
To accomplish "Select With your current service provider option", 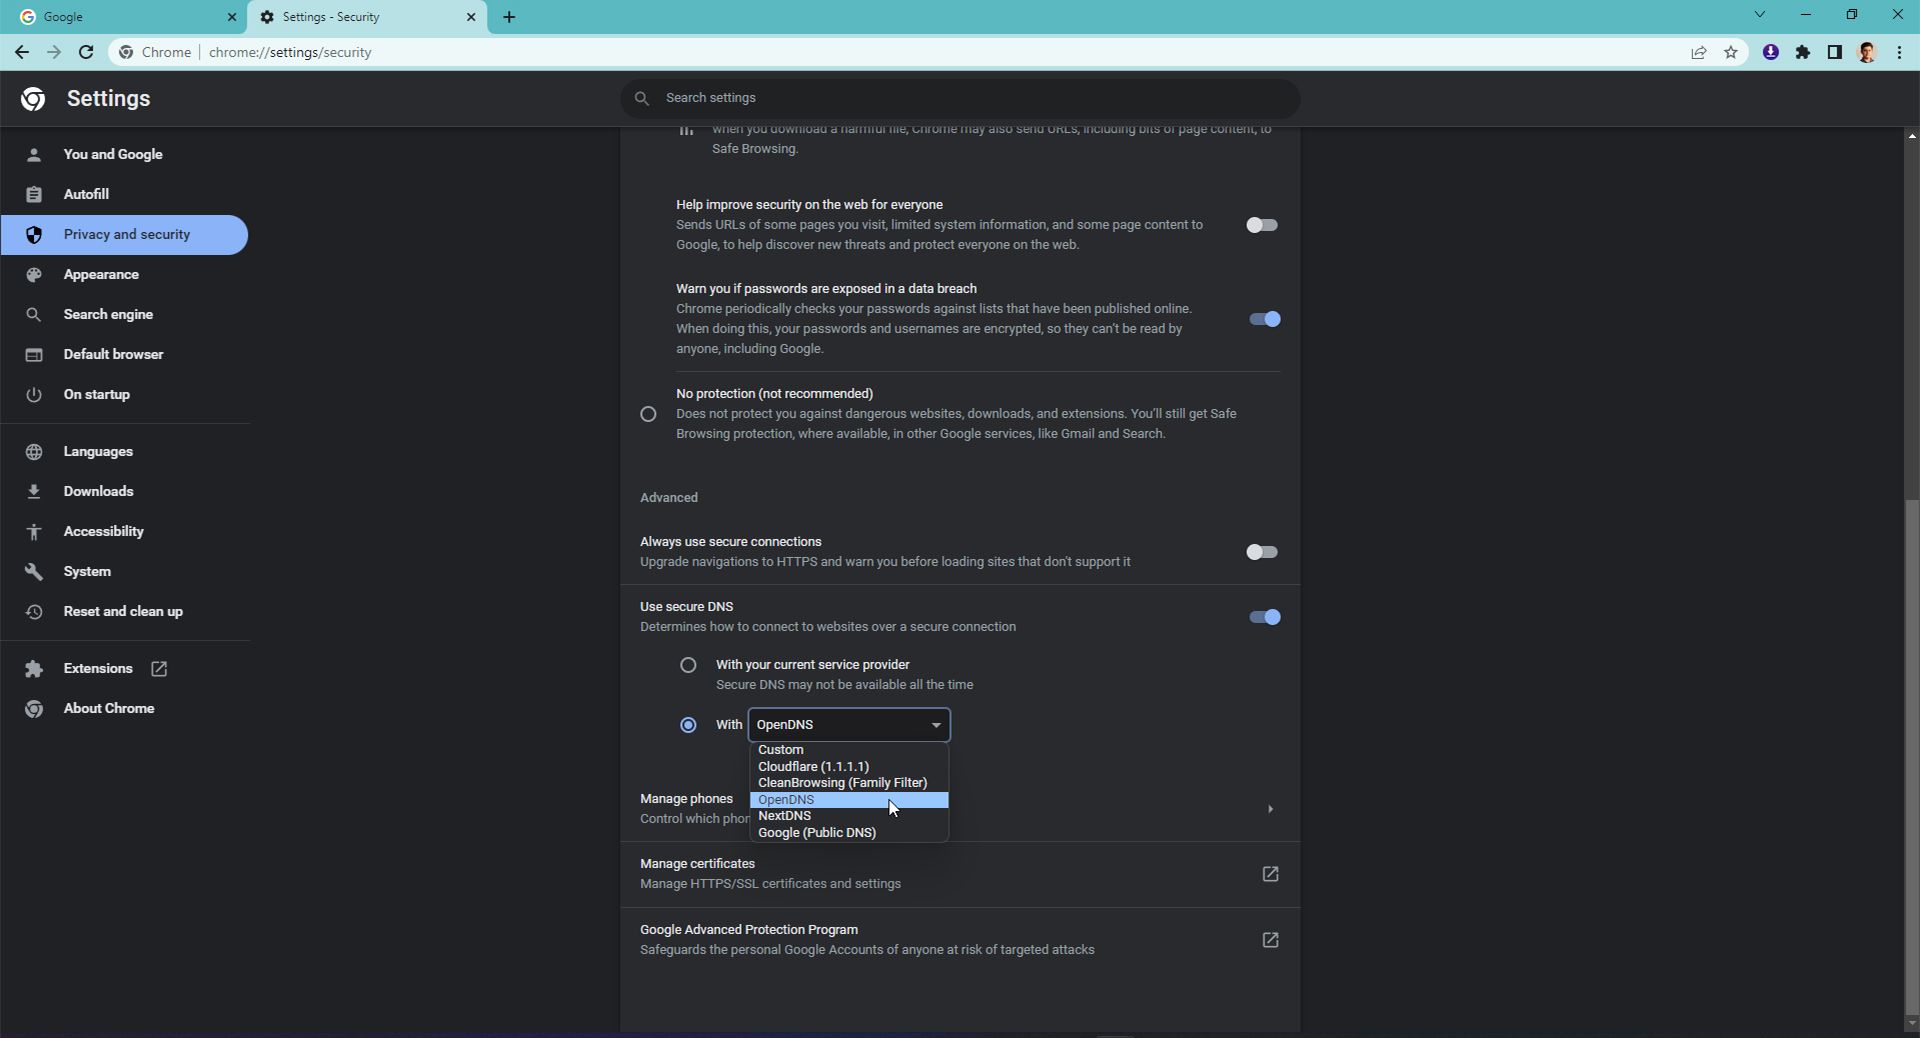I will 688,665.
